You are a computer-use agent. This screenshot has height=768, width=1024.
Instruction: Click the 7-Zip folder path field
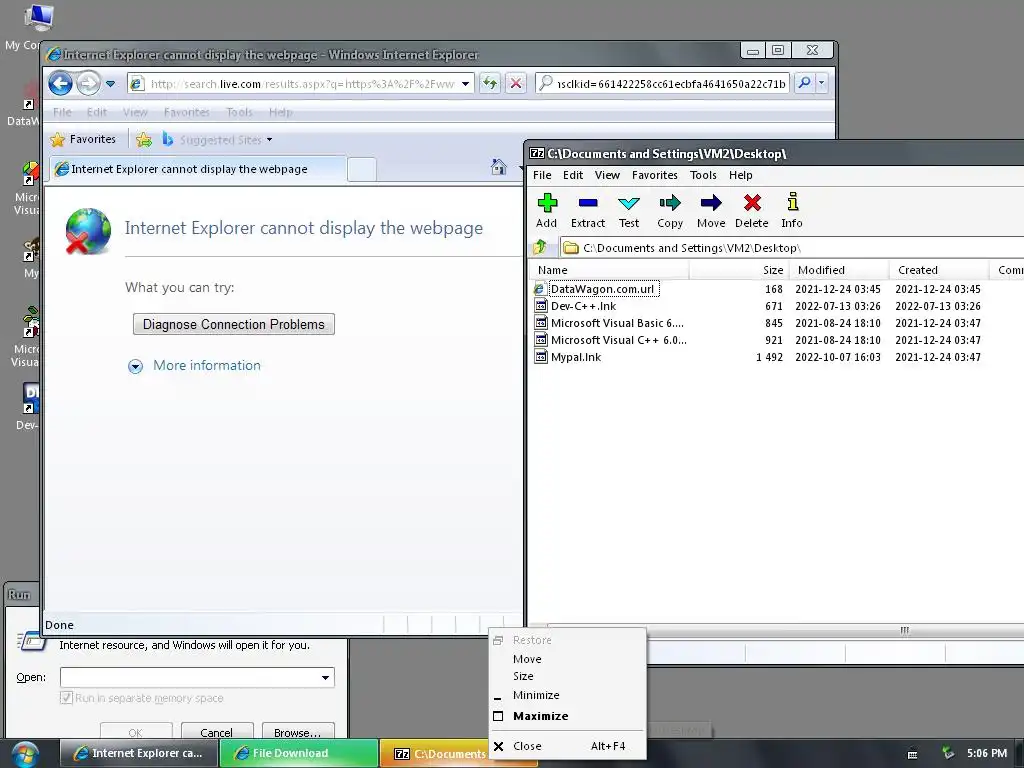click(792, 248)
